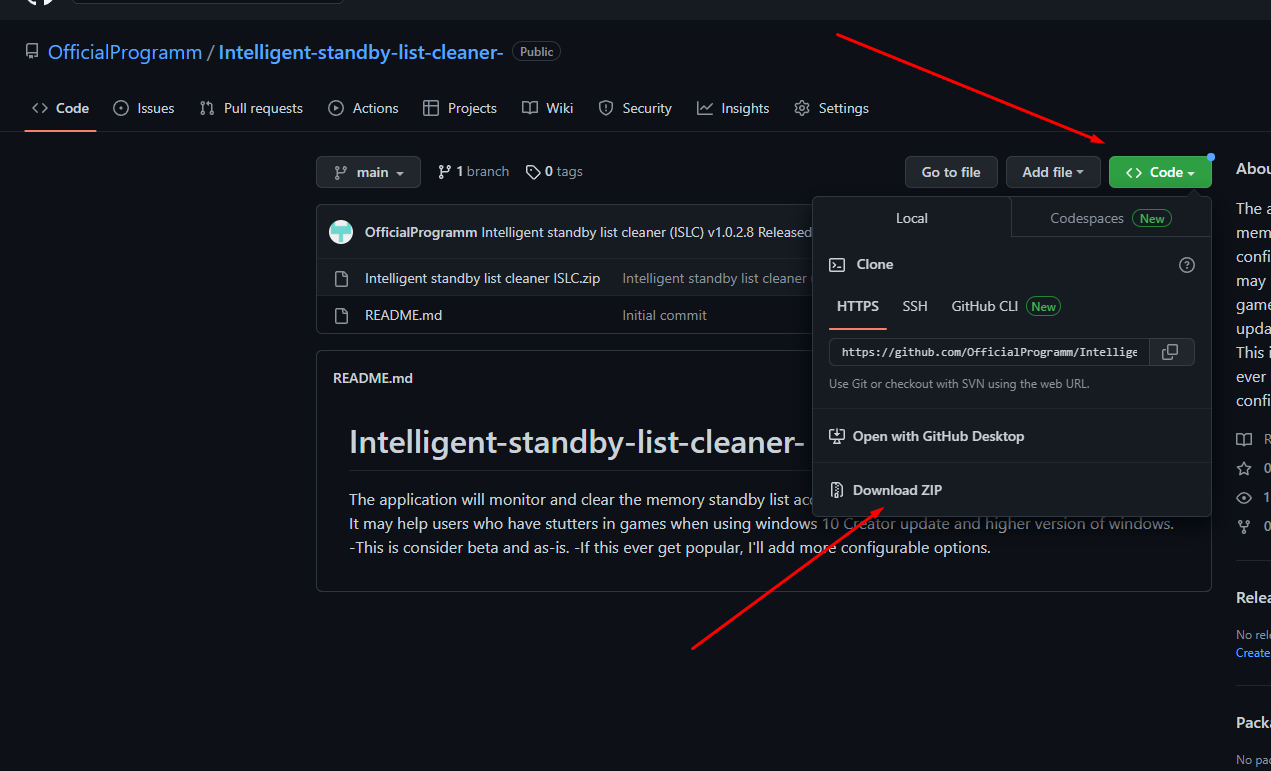Click the file icon next to ISLC.zip
1271x771 pixels.
coord(342,278)
